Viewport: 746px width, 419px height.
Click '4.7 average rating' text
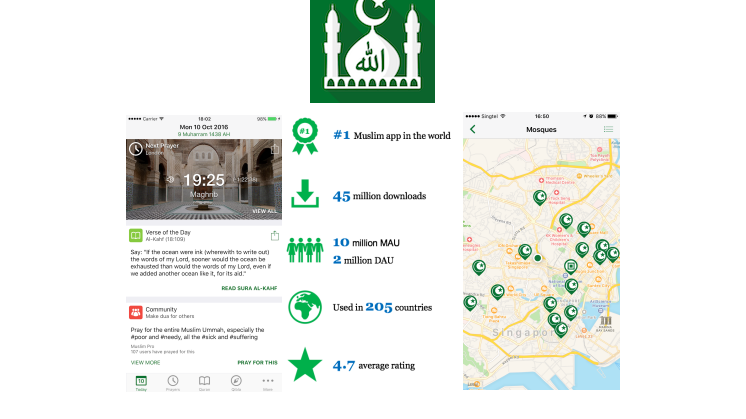point(373,365)
